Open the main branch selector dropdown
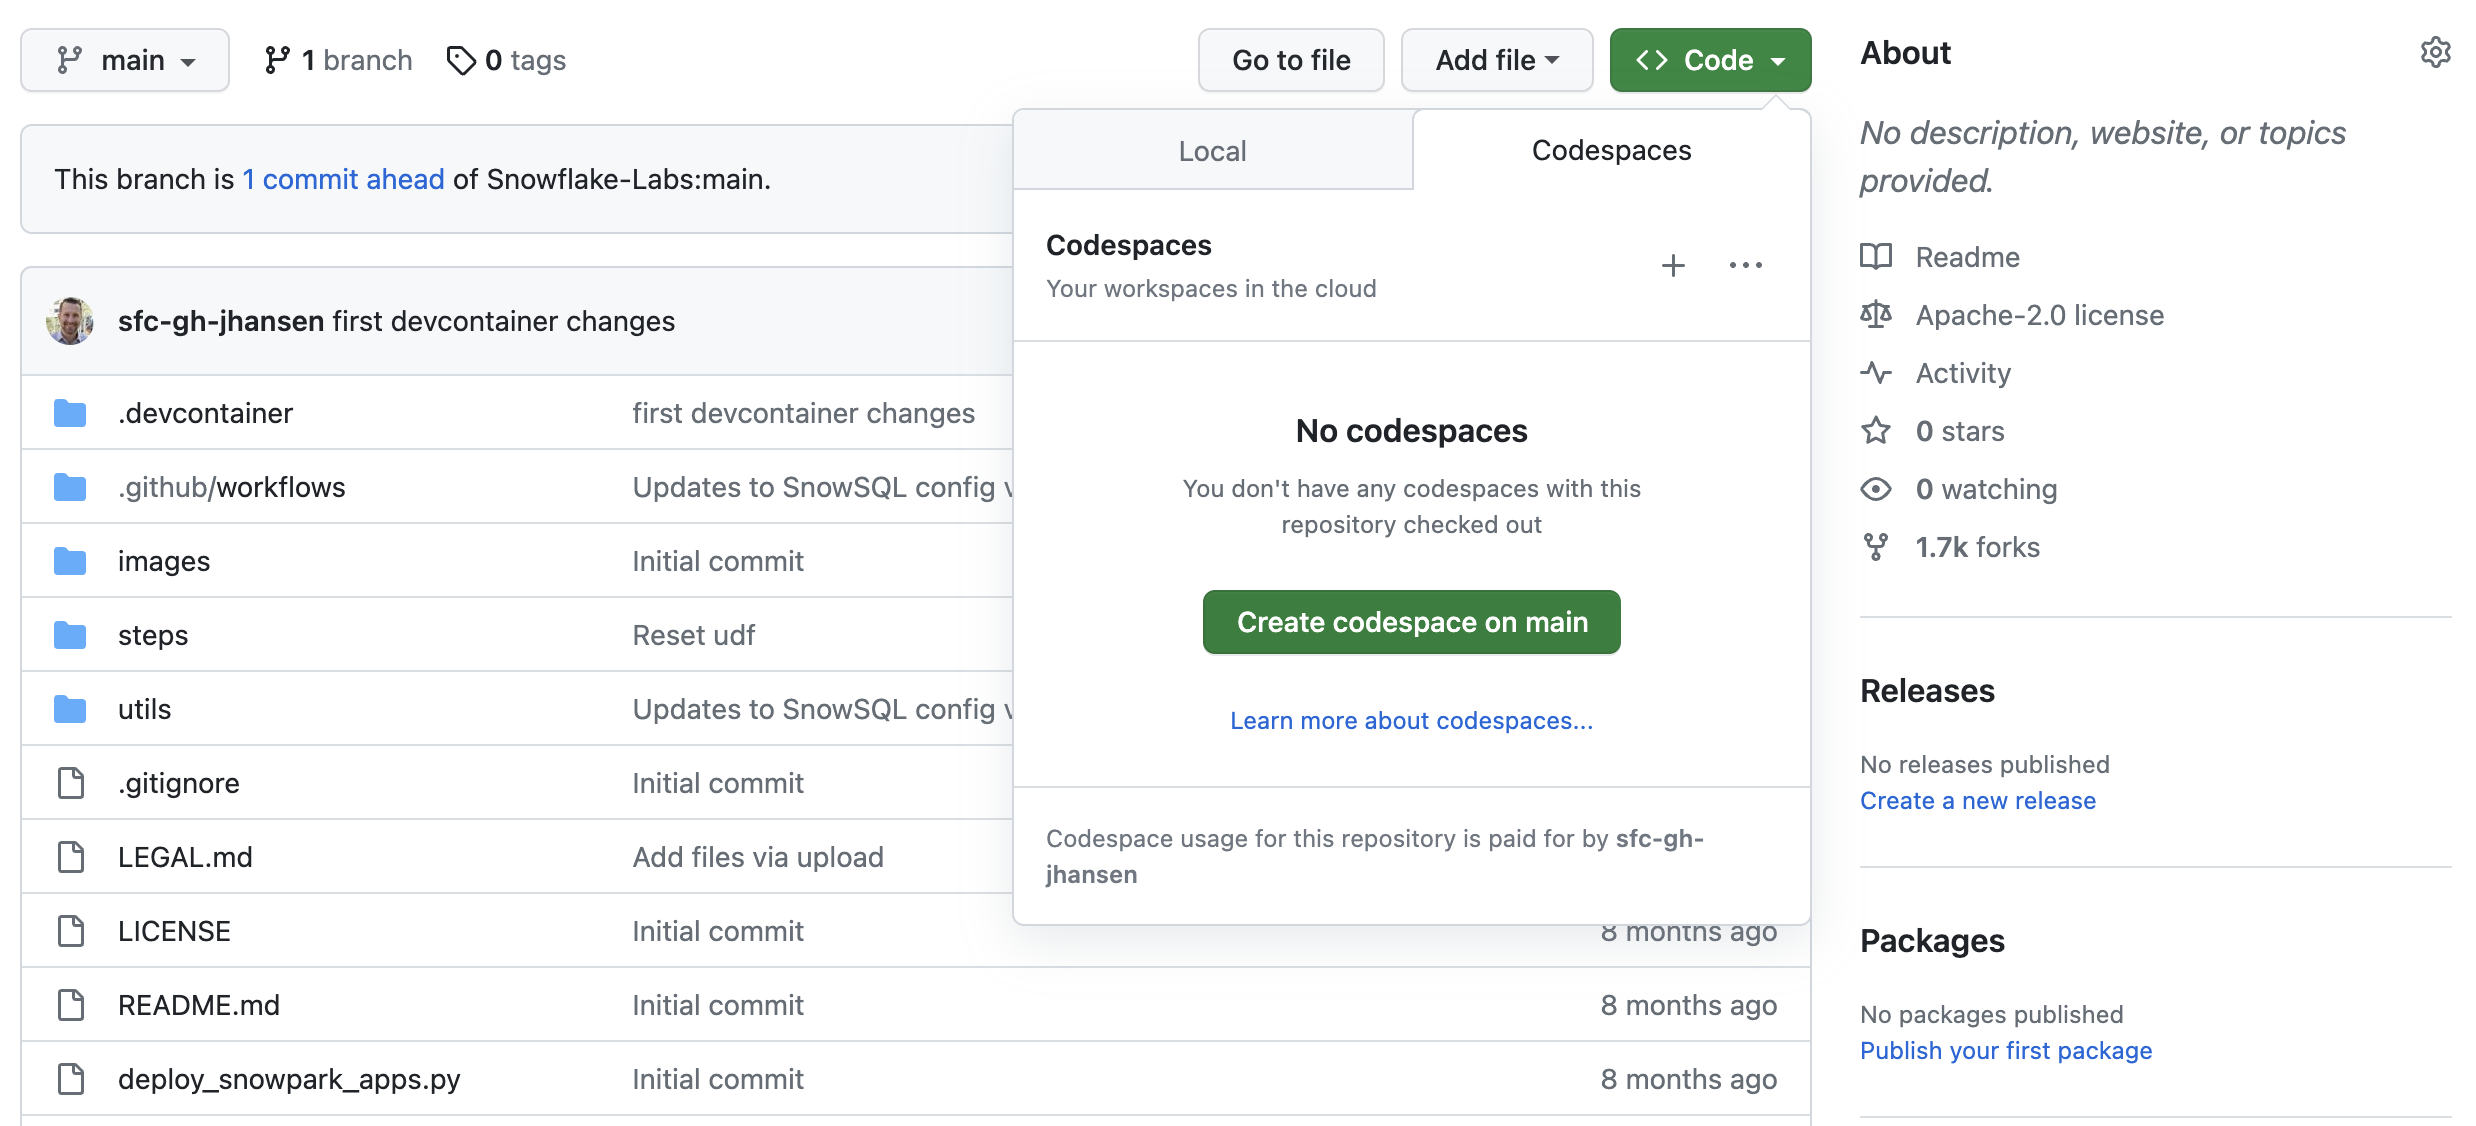 (x=124, y=60)
